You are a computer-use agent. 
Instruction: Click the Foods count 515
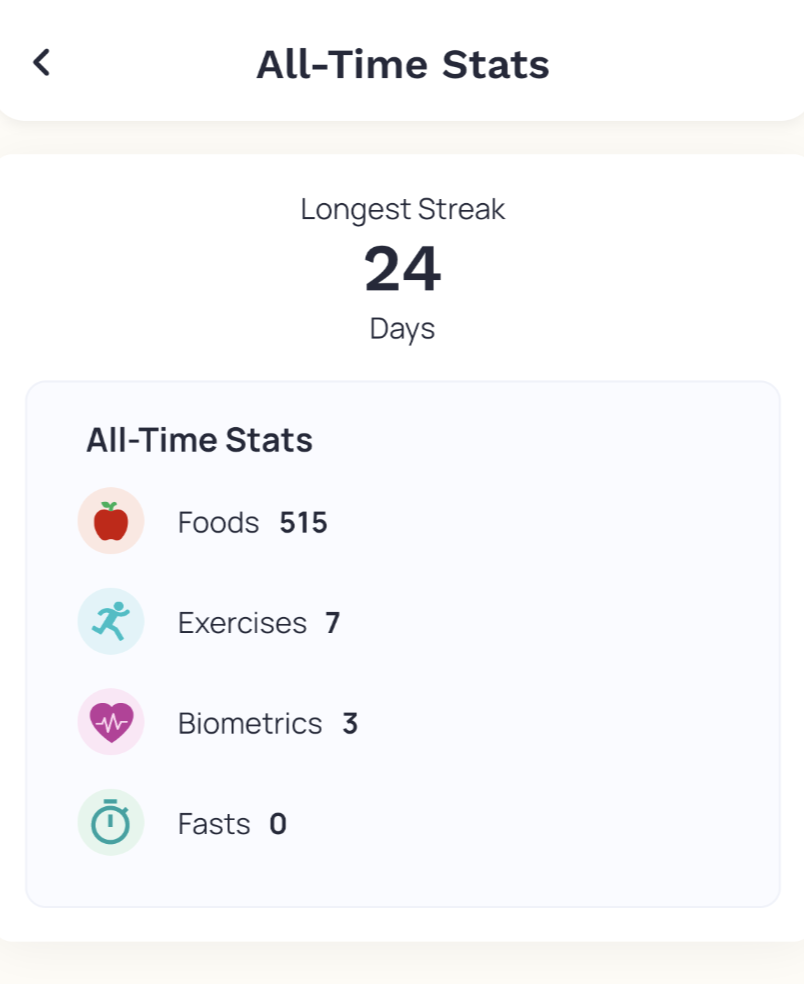point(303,522)
